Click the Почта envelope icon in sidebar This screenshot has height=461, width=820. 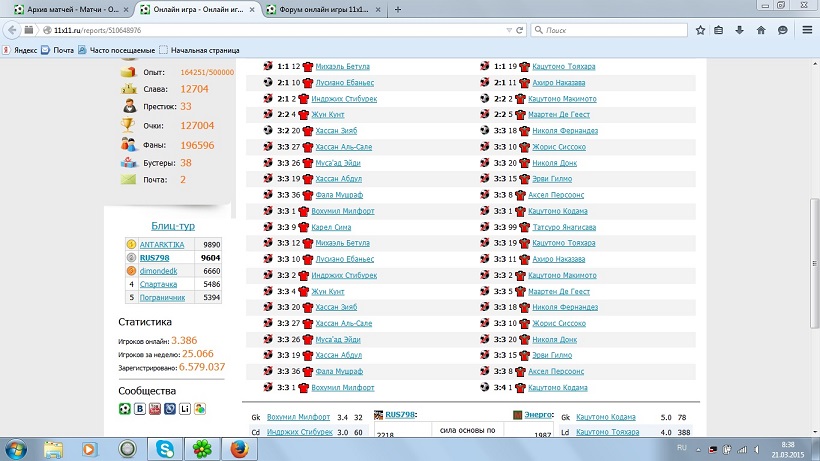coord(128,179)
